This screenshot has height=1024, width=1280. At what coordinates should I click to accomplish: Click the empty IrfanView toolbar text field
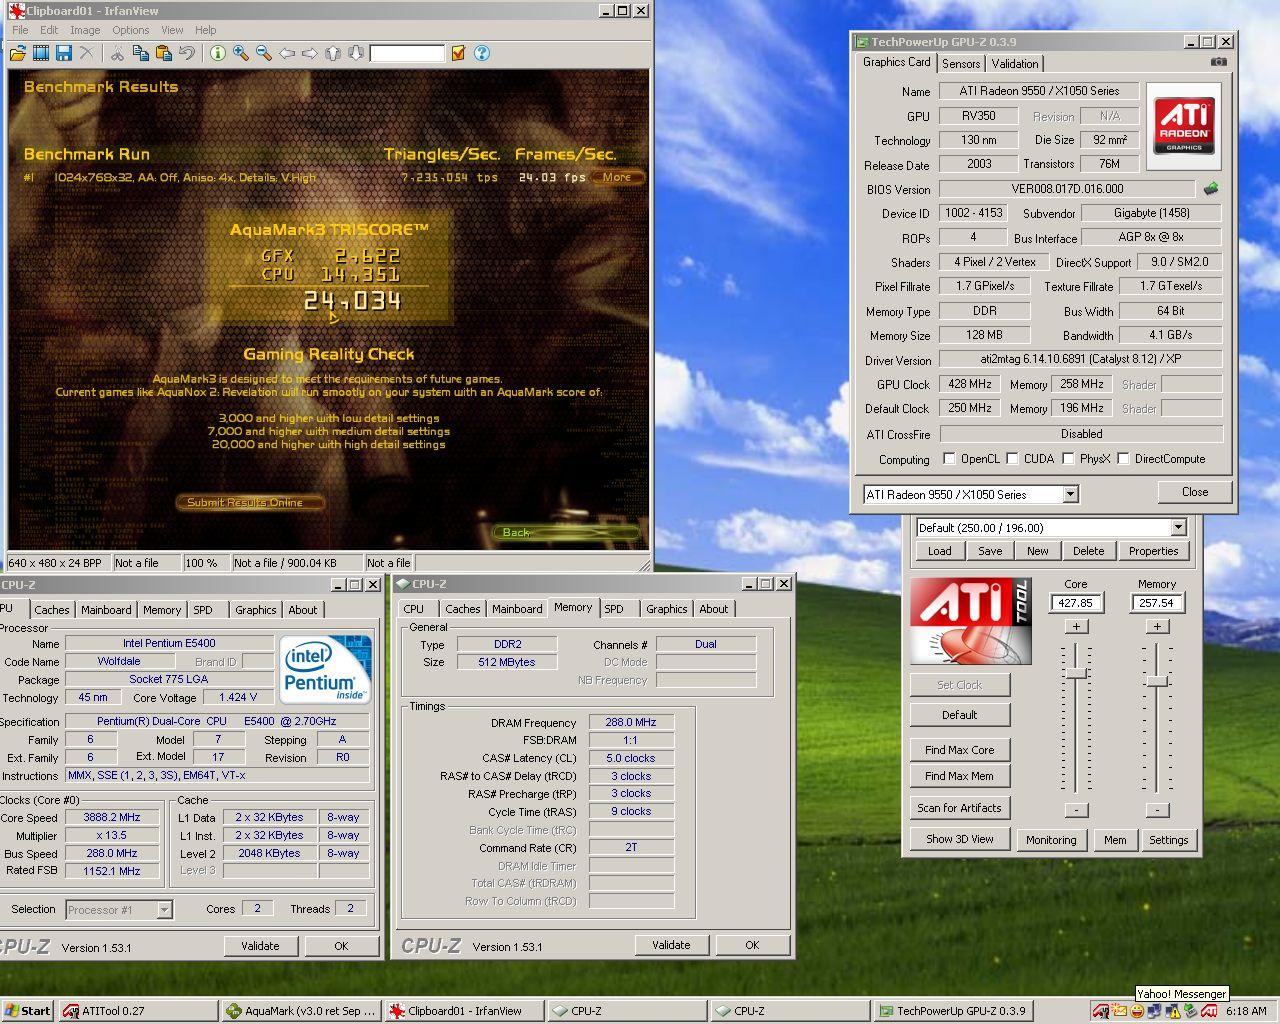[x=407, y=53]
